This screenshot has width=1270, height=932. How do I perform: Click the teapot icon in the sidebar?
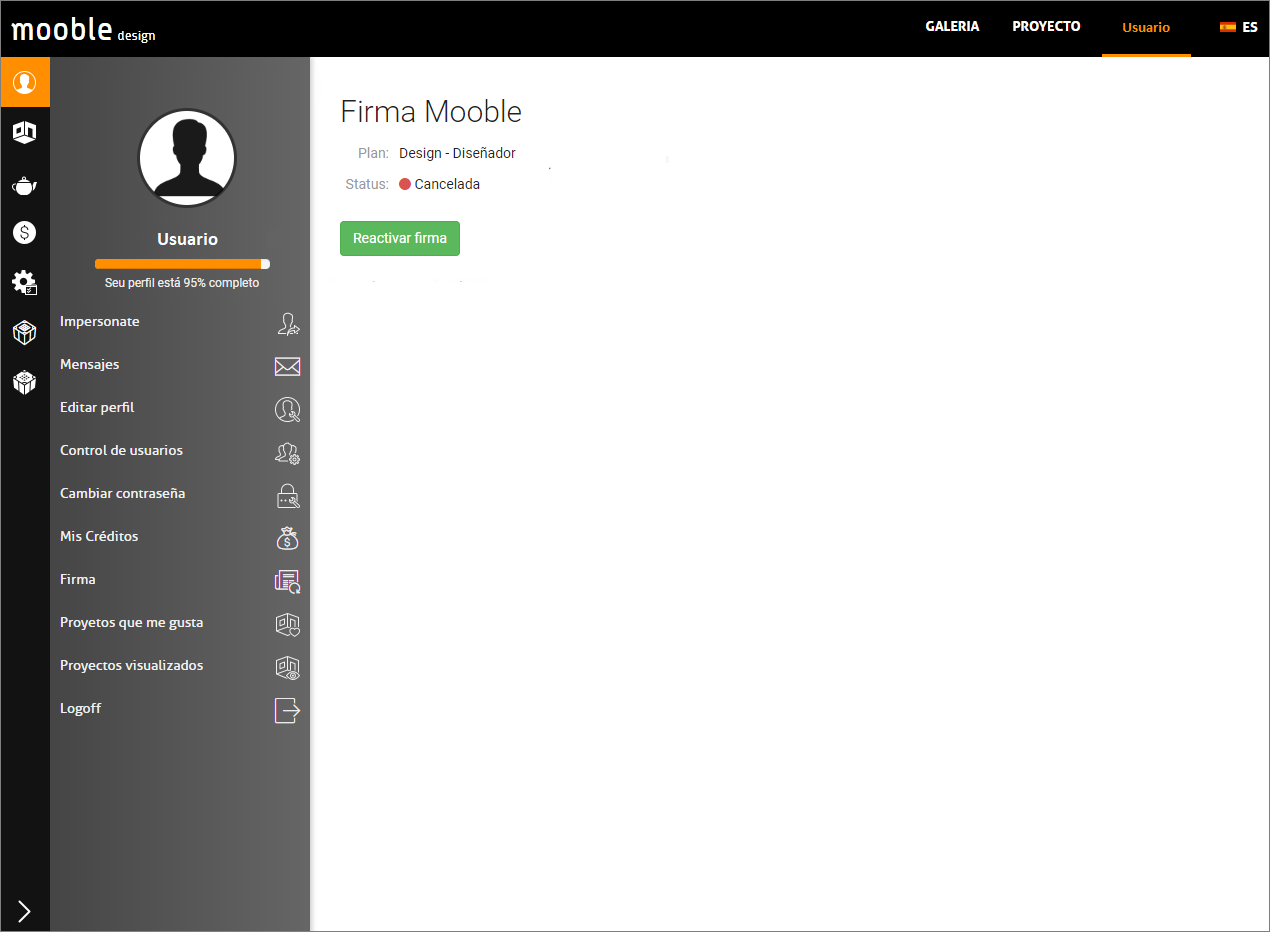click(x=25, y=185)
